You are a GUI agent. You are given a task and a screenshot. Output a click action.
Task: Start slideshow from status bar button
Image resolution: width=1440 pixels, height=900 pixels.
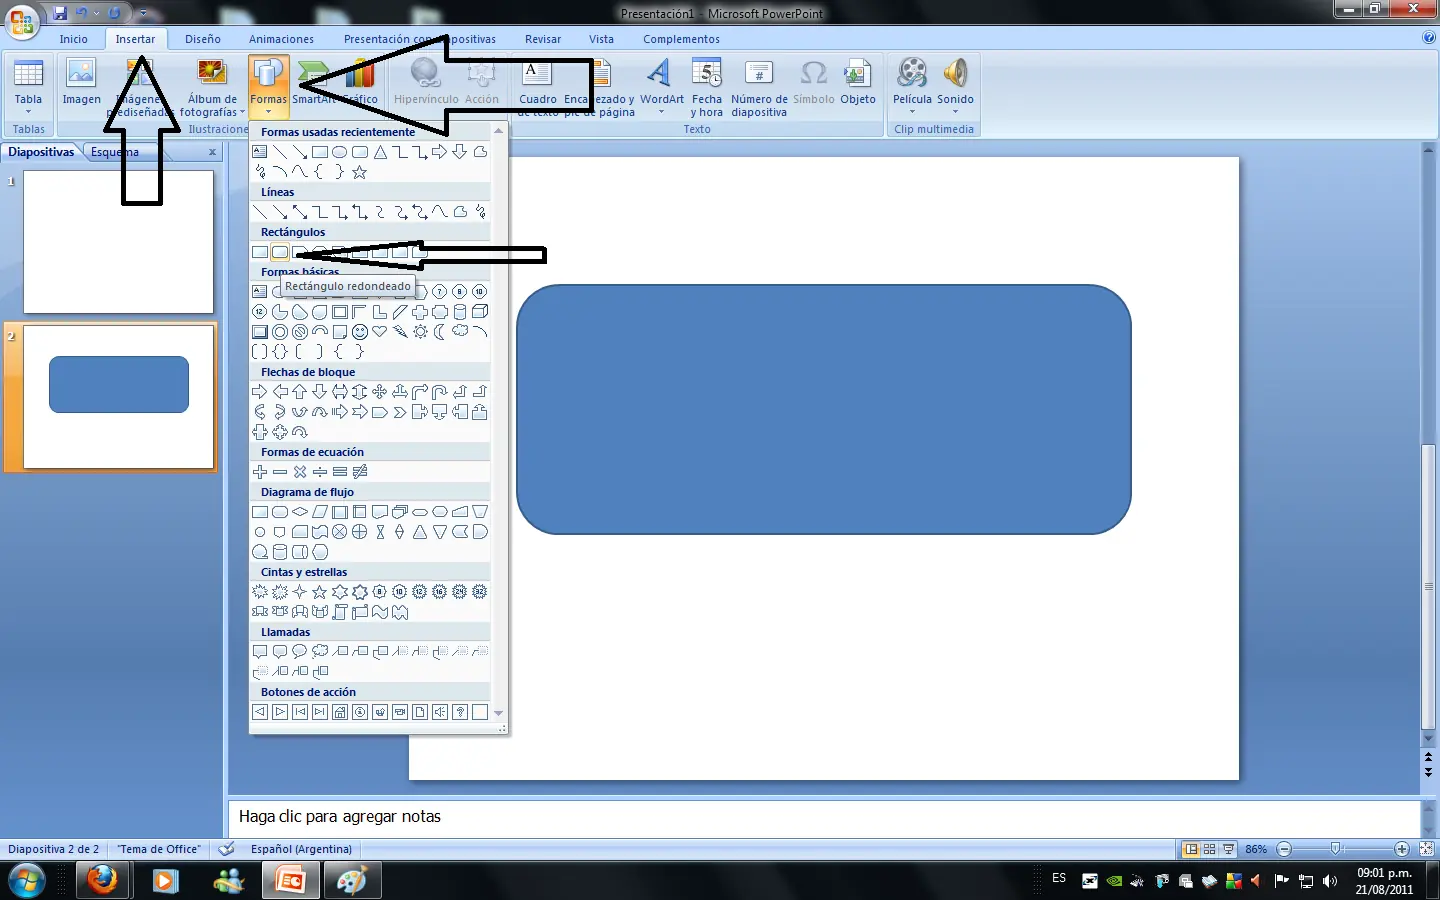(x=1229, y=849)
